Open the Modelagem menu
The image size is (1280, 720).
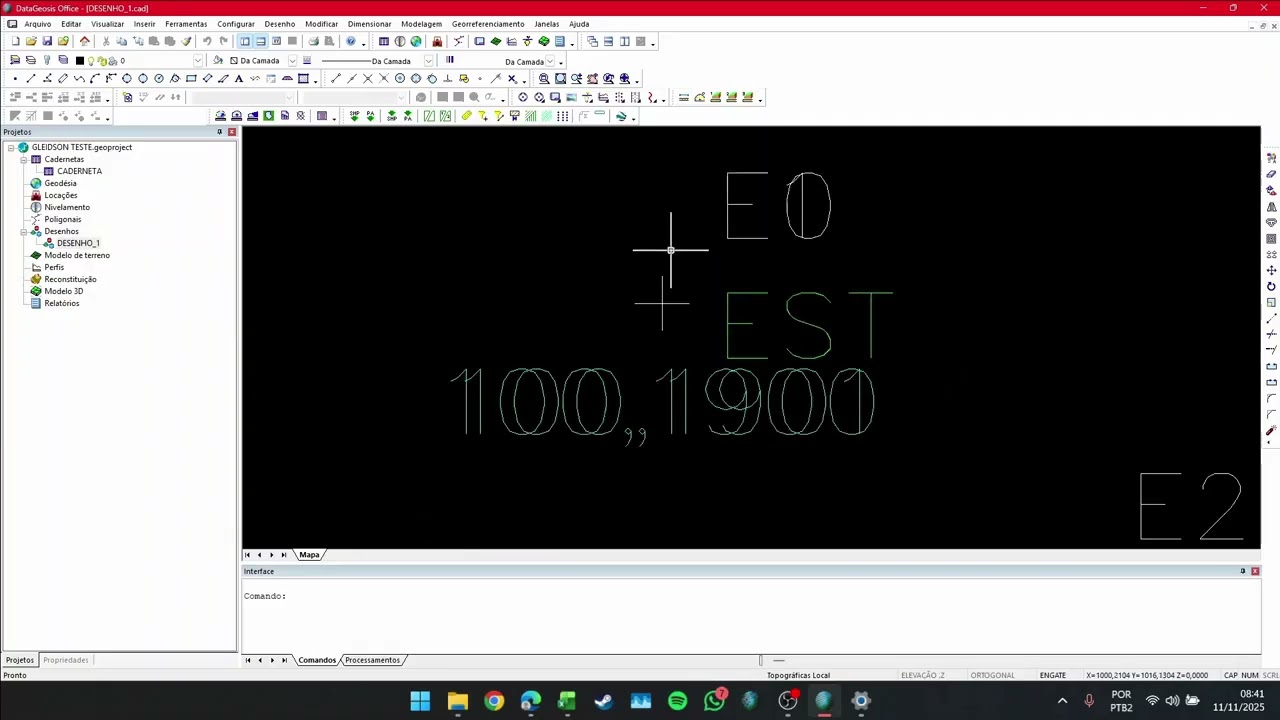421,24
